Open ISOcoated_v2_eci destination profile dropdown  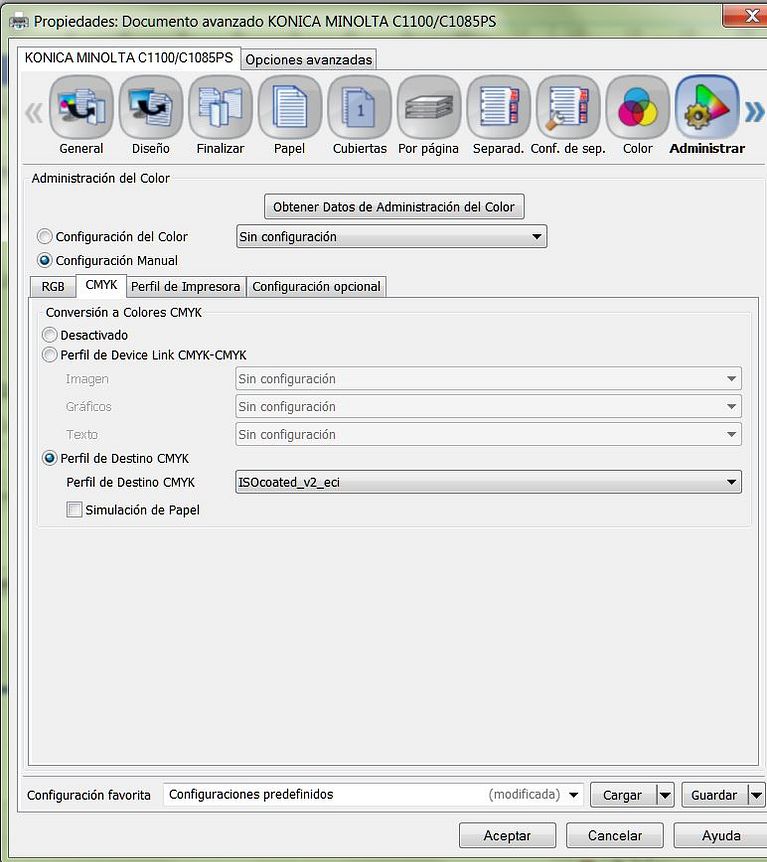[488, 482]
